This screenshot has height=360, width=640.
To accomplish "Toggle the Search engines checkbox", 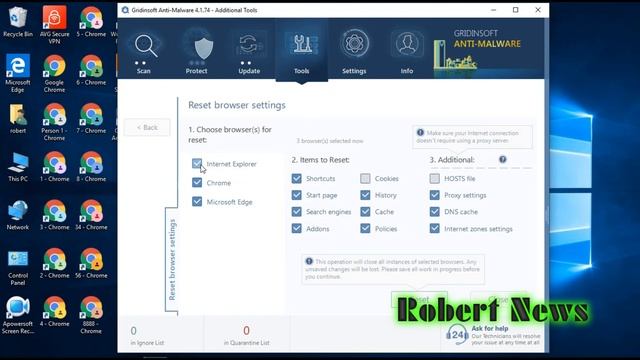I will click(x=297, y=212).
